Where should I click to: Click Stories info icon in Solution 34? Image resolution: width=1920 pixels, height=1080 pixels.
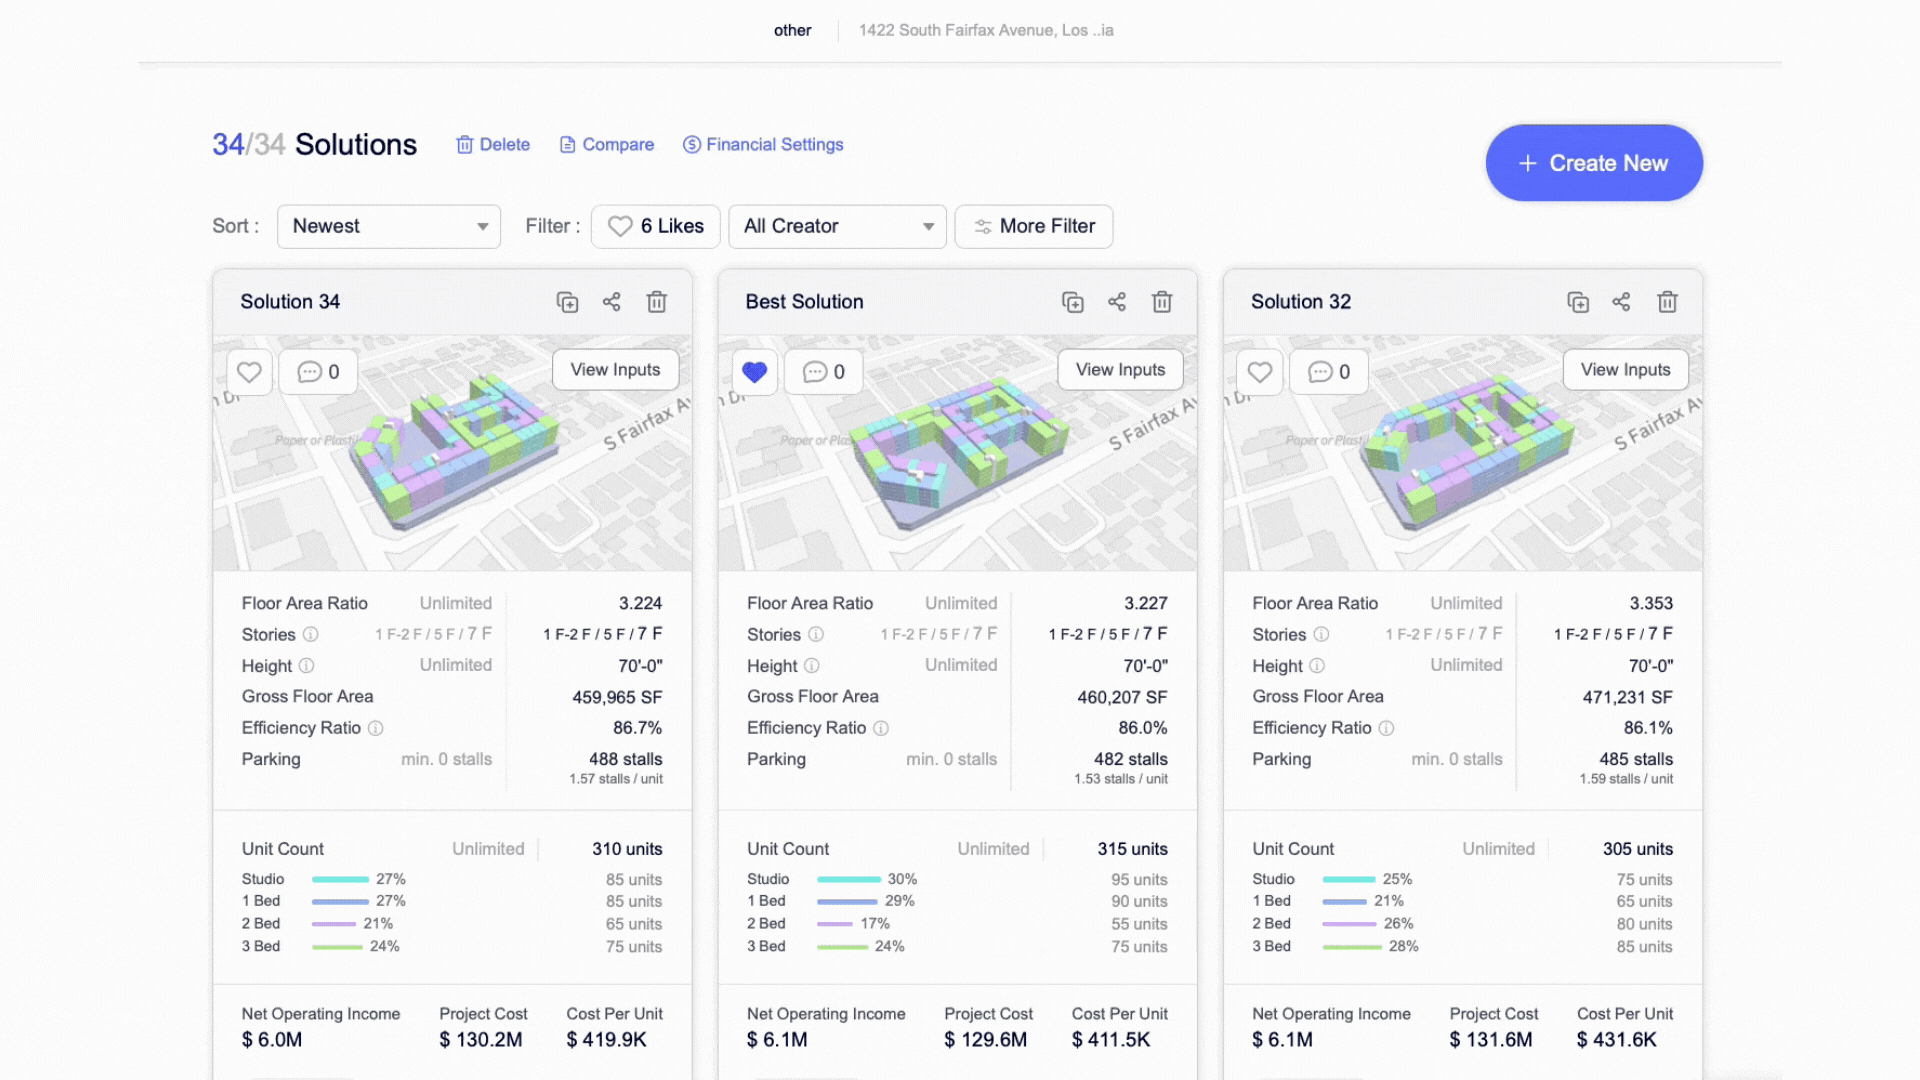tap(311, 635)
